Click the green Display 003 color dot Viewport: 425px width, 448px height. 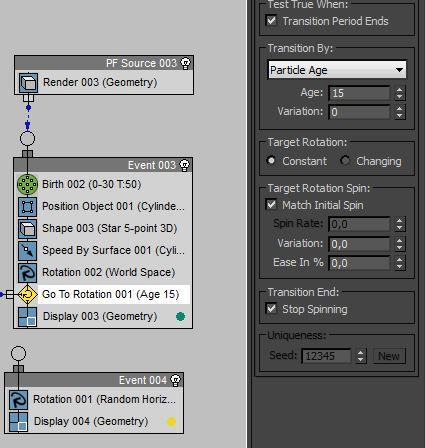coord(180,316)
